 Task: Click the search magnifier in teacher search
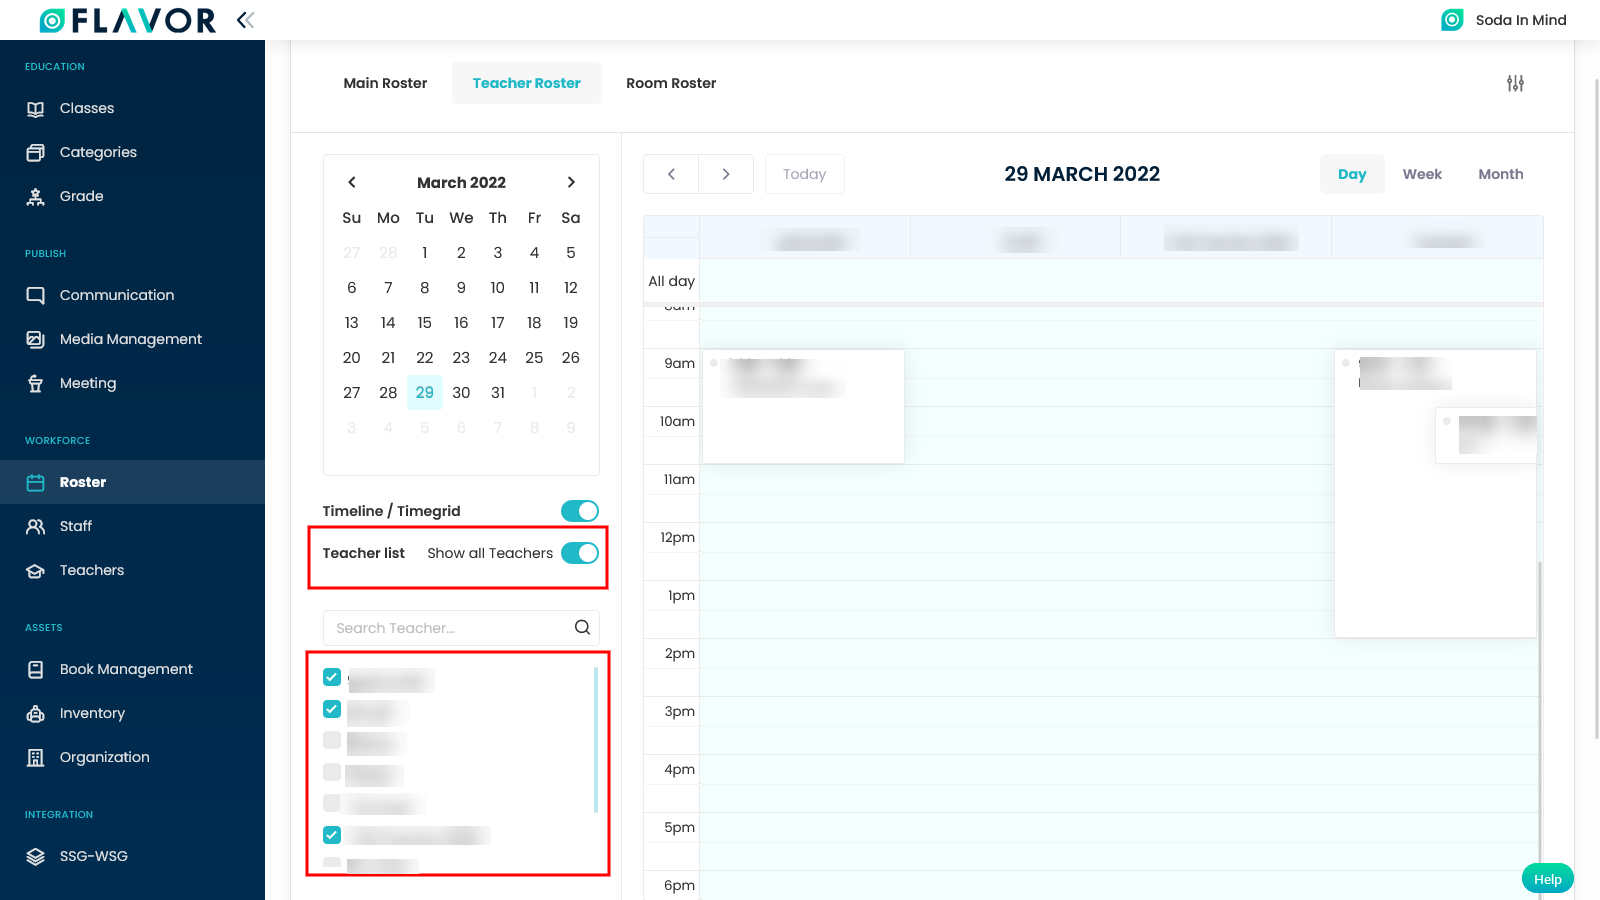click(582, 628)
